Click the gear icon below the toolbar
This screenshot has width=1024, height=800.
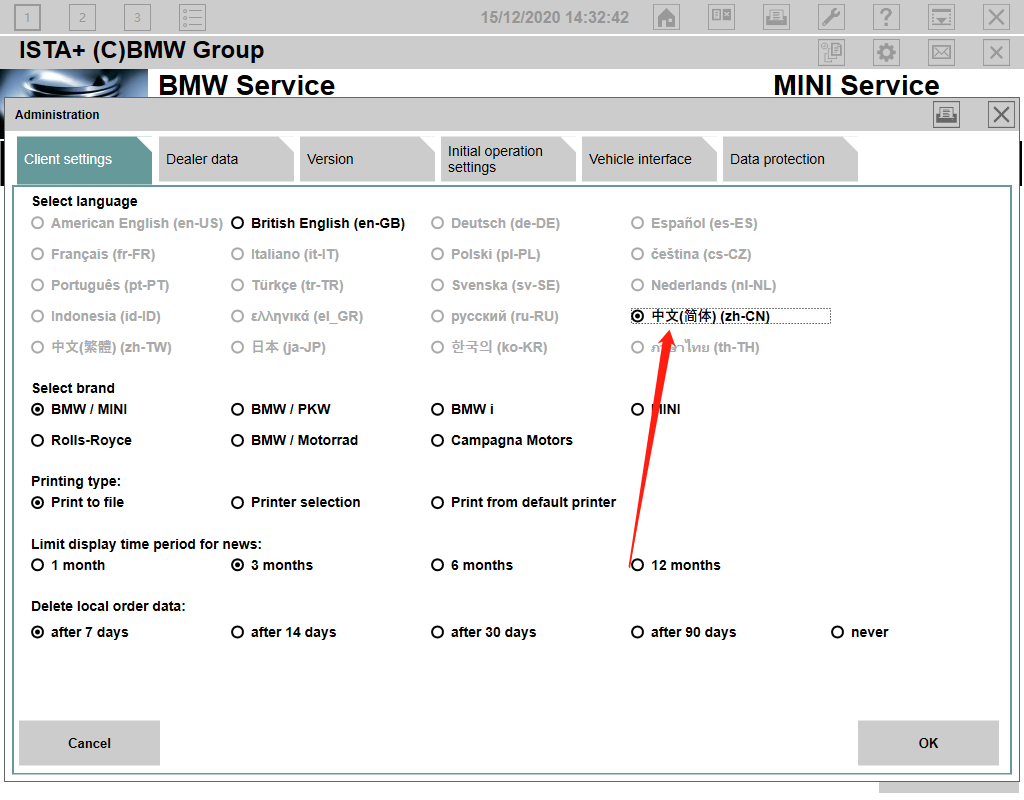click(x=886, y=53)
